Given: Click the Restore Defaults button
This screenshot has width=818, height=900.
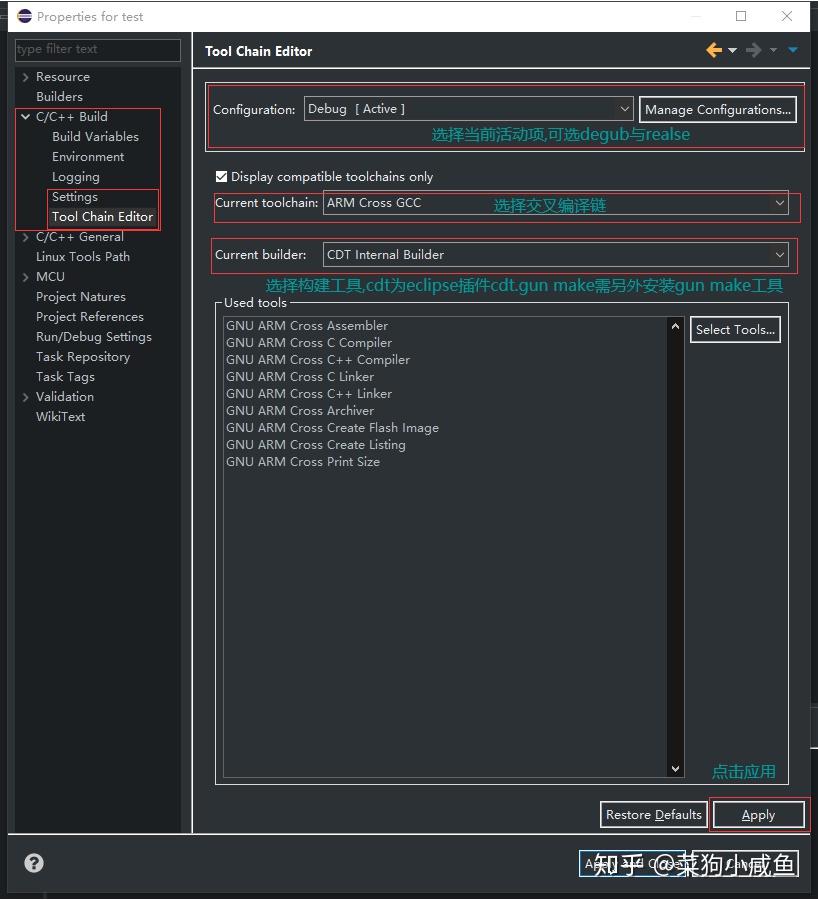Looking at the screenshot, I should pos(653,814).
